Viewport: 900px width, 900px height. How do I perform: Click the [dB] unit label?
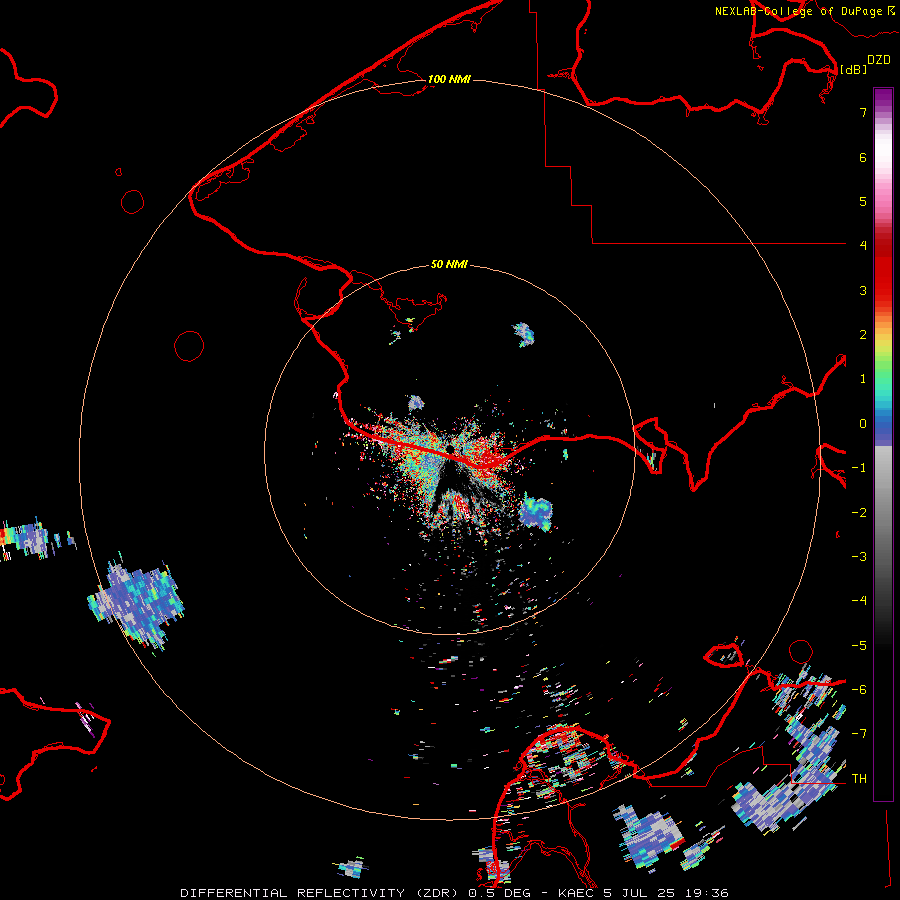coord(854,69)
